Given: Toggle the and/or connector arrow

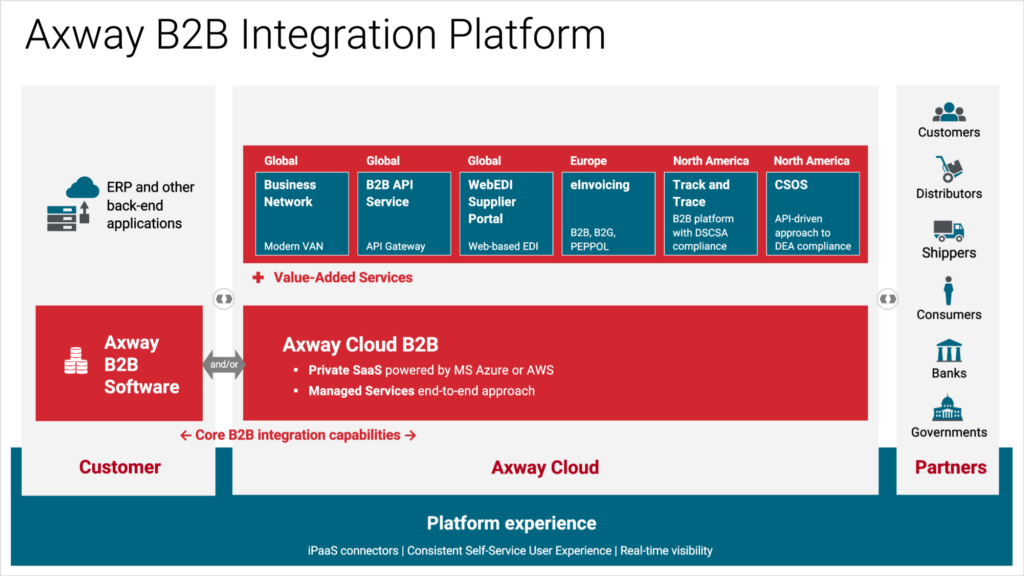Looking at the screenshot, I should 222,364.
